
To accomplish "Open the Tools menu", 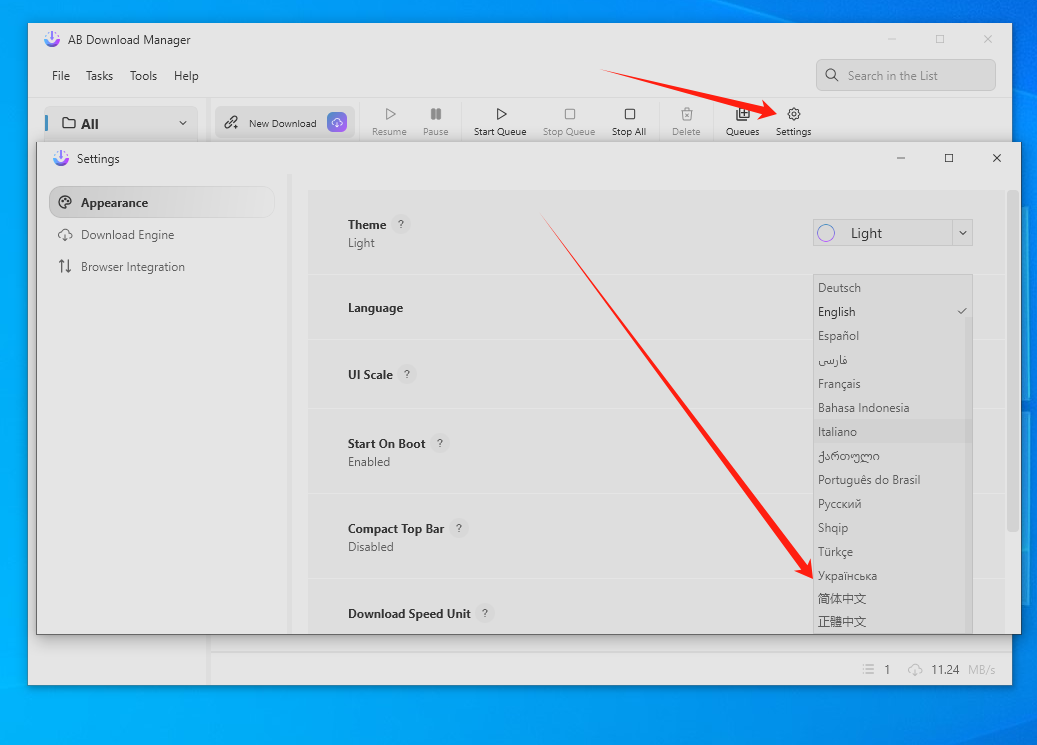I will (x=143, y=75).
